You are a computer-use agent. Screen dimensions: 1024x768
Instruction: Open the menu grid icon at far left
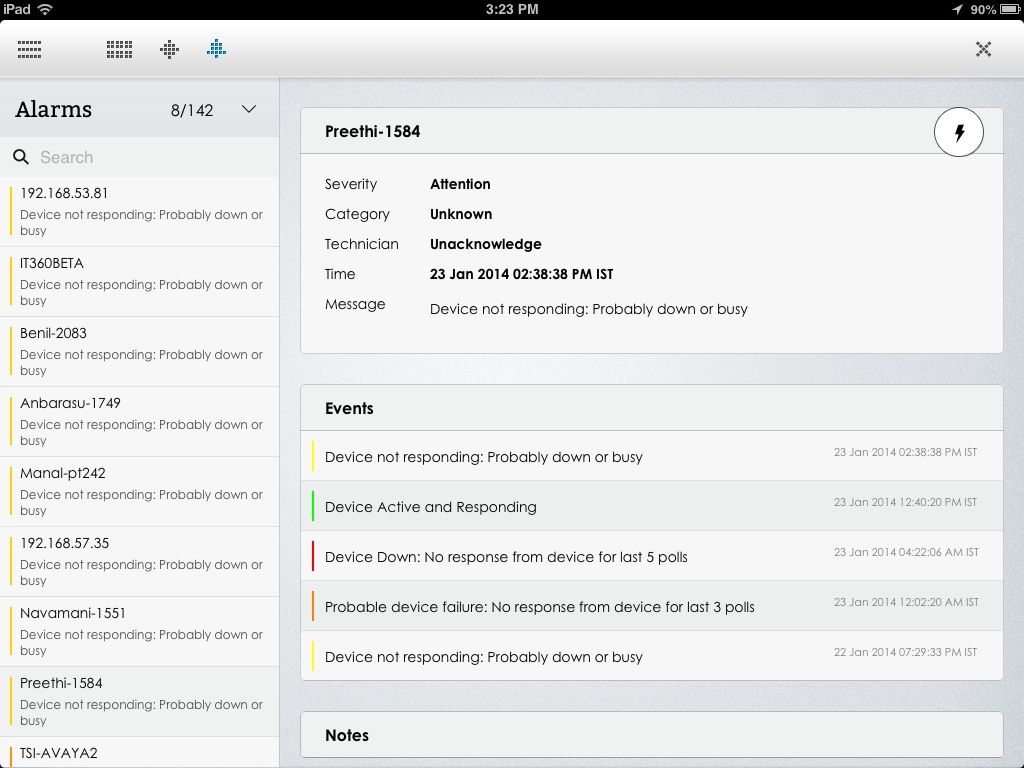(x=29, y=49)
